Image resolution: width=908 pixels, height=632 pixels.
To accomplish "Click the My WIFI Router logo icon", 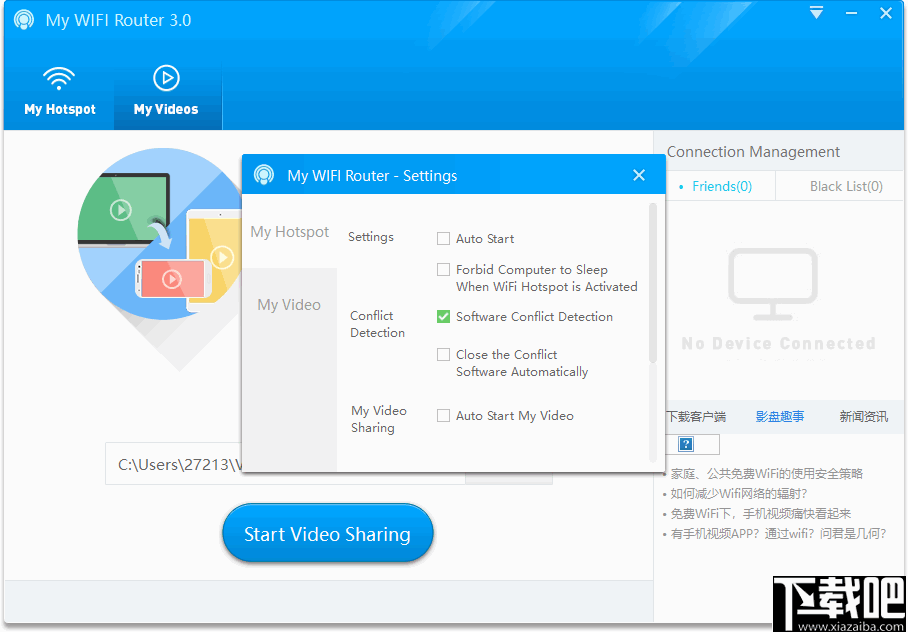I will (x=24, y=20).
